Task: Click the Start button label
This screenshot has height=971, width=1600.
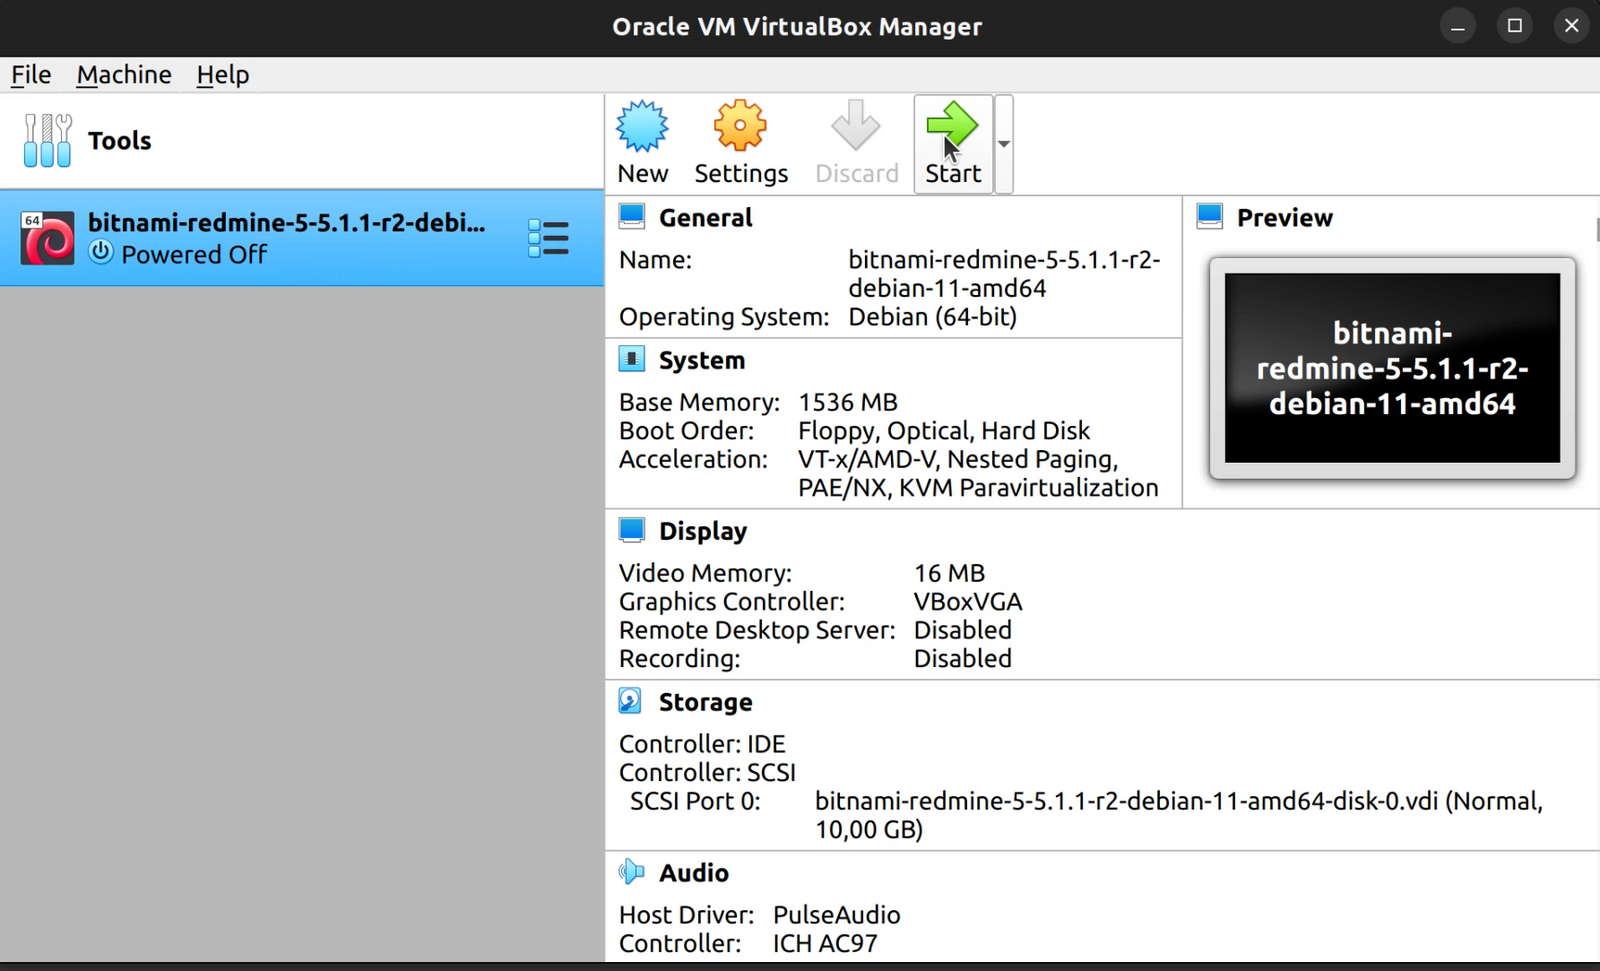Action: coord(951,172)
